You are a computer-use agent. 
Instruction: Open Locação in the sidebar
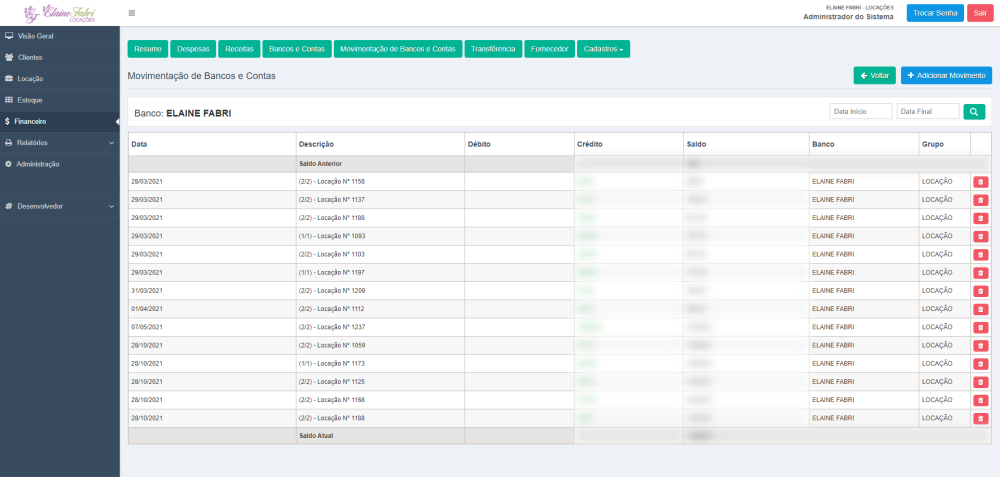click(60, 79)
